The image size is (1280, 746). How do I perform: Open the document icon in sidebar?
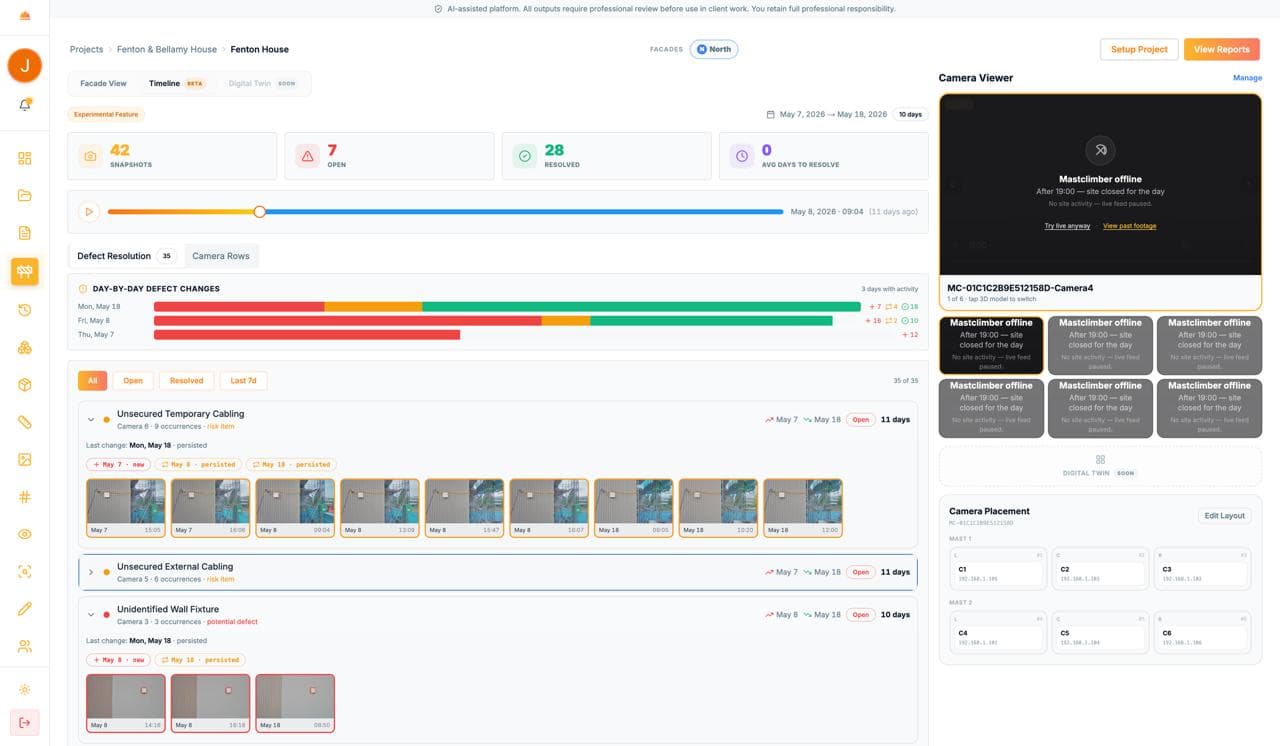25,233
